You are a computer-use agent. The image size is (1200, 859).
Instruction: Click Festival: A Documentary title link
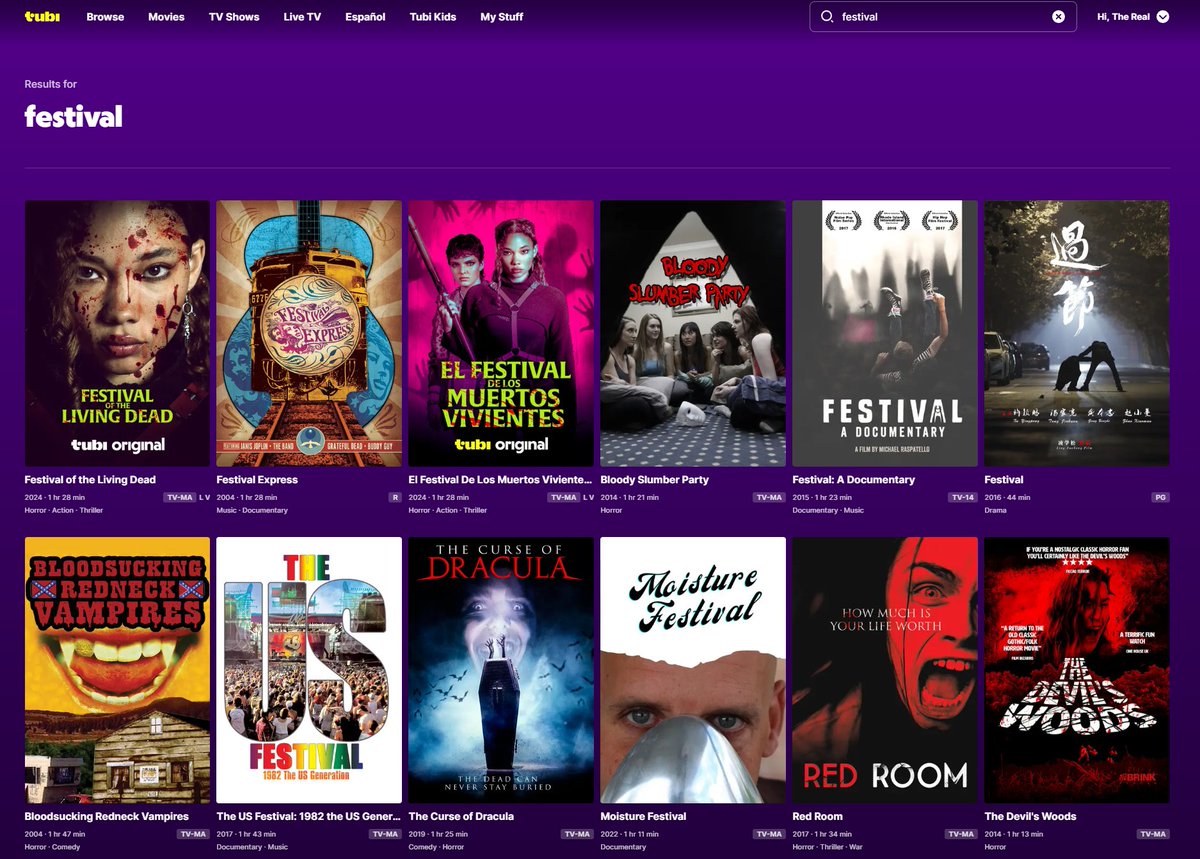(x=854, y=480)
